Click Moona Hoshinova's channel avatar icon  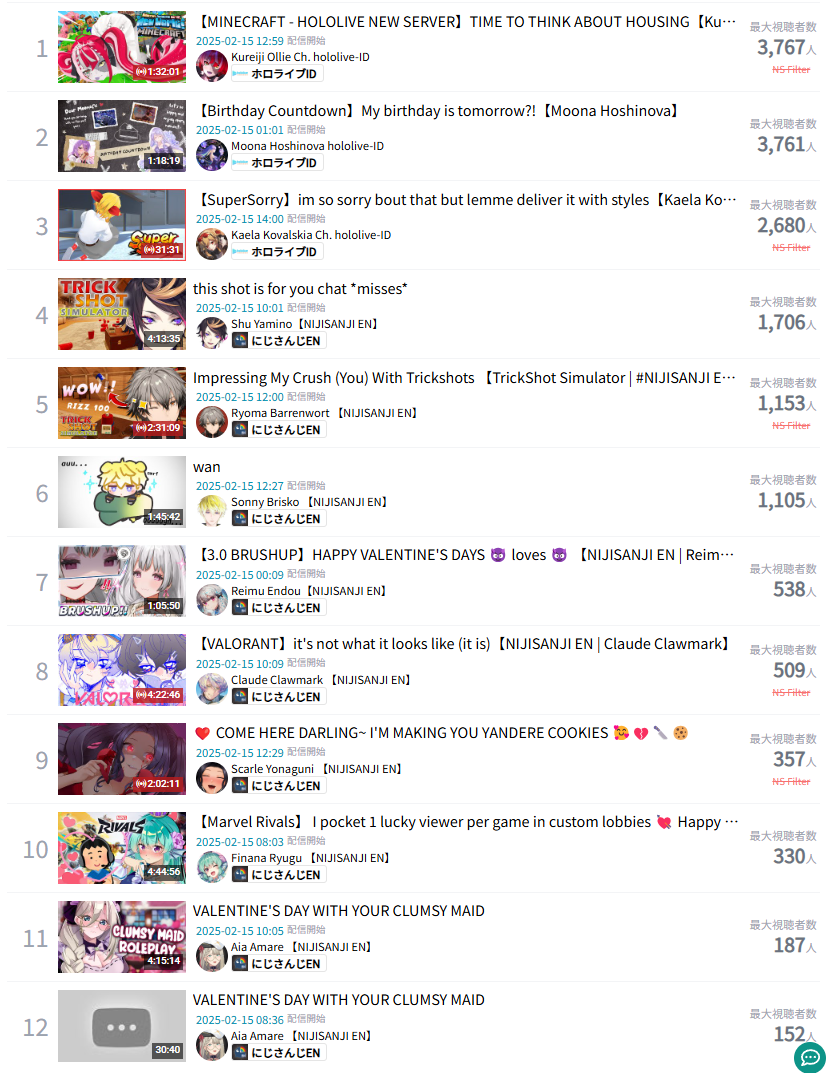pyautogui.click(x=211, y=155)
